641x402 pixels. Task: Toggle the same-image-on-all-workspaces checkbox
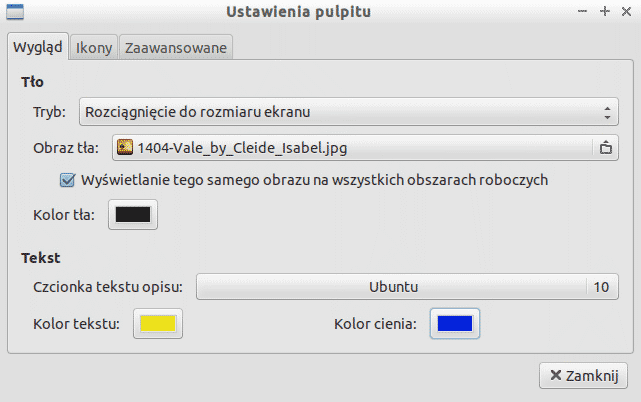68,180
